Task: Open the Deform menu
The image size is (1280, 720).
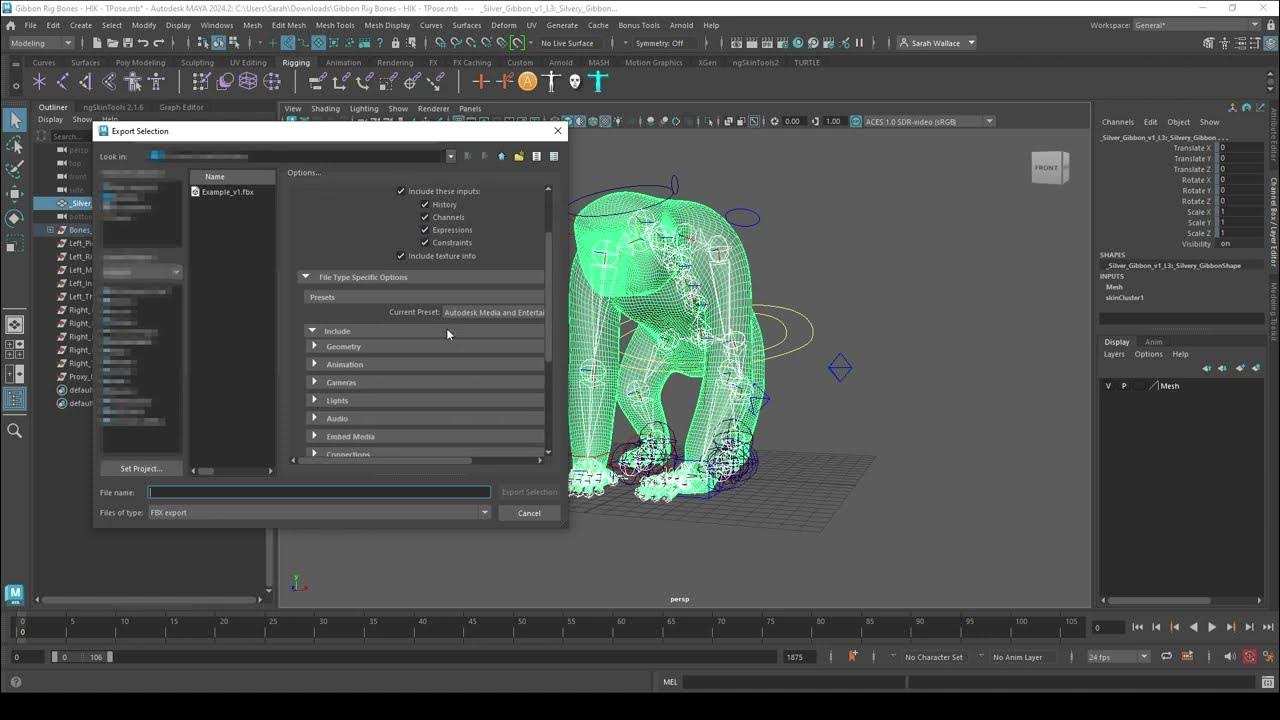Action: (504, 25)
